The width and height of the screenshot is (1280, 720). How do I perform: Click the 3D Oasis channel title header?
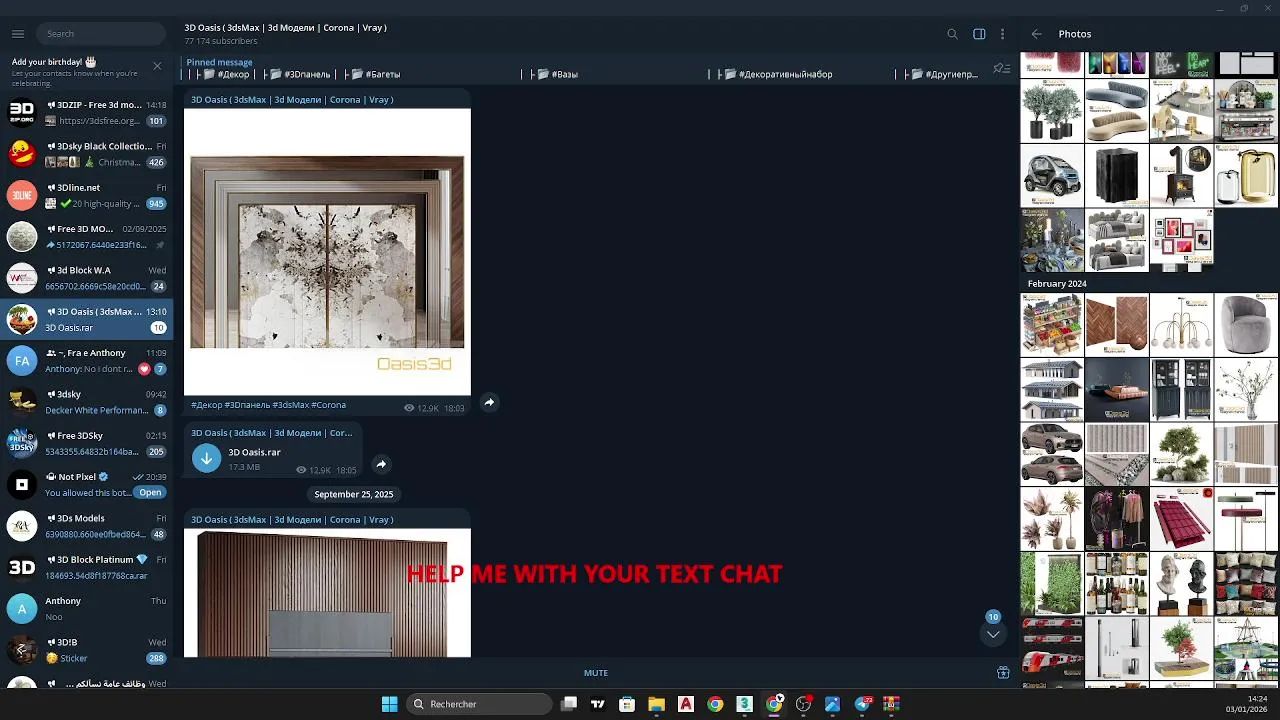point(285,28)
